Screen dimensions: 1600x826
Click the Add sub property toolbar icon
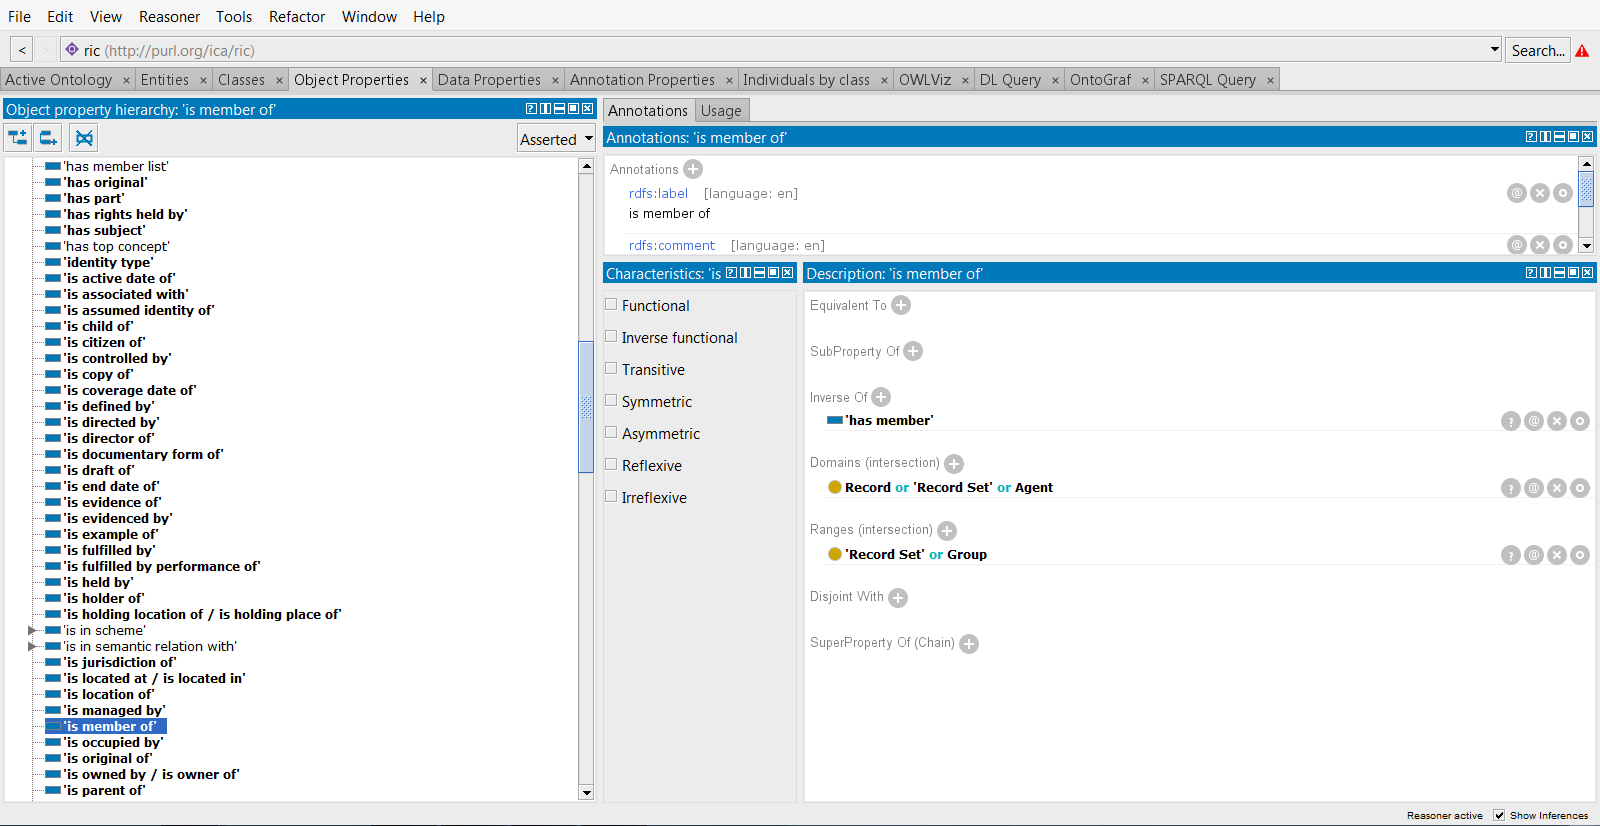pyautogui.click(x=18, y=138)
